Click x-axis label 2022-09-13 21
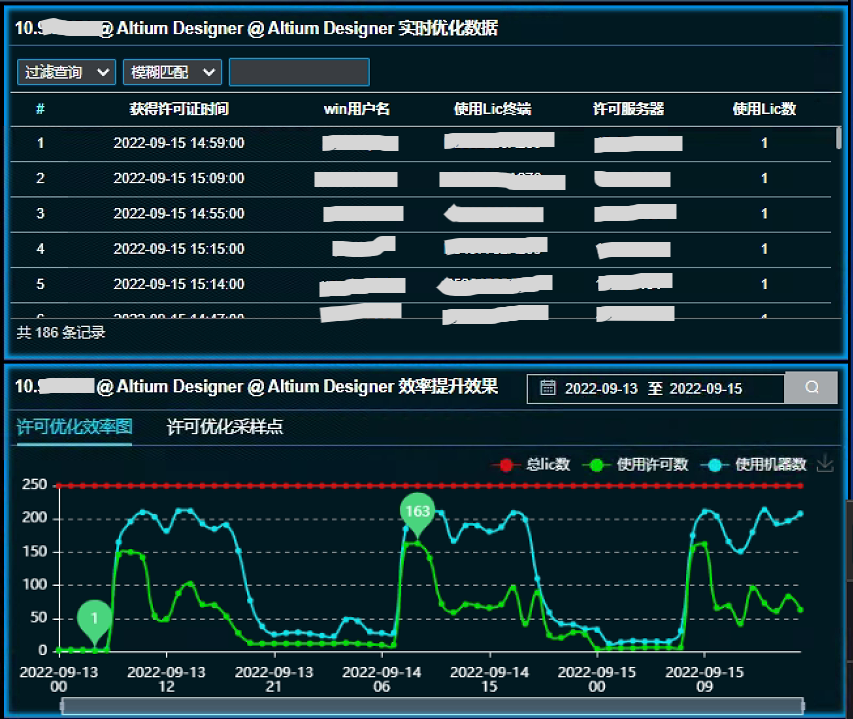This screenshot has height=719, width=853. [274, 679]
